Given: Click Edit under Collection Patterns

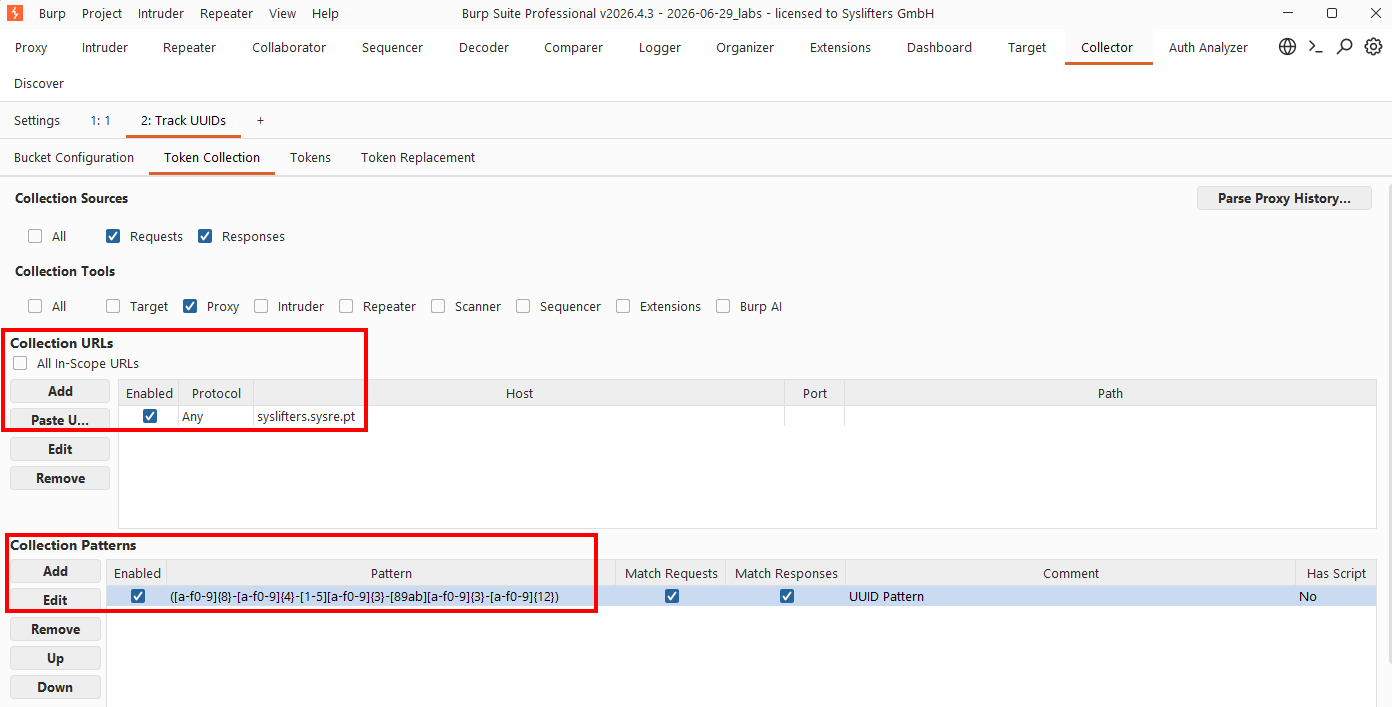Looking at the screenshot, I should click(55, 600).
